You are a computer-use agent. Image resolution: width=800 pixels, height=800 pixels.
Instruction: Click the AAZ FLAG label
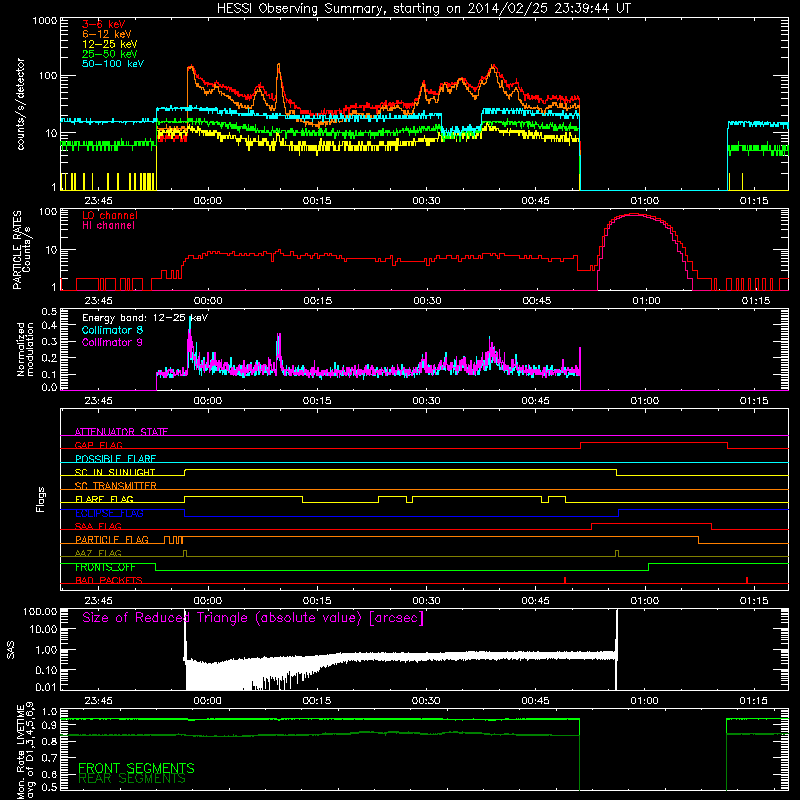tap(98, 553)
